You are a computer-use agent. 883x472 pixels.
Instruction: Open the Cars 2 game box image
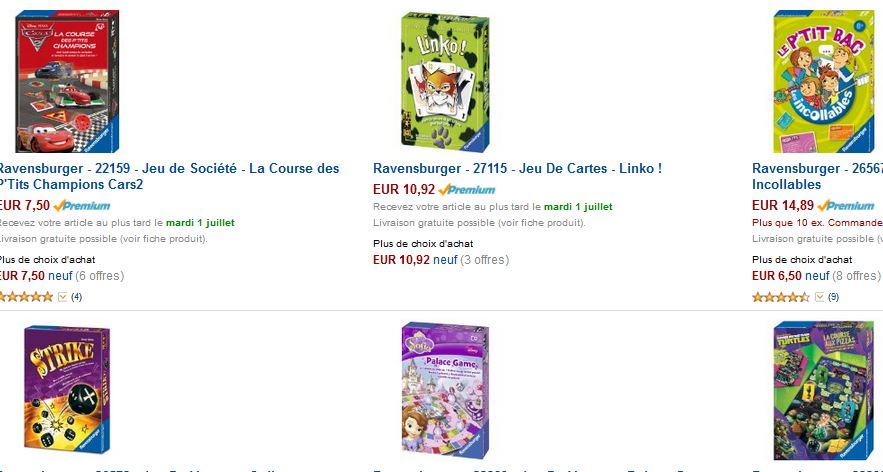pyautogui.click(x=67, y=81)
